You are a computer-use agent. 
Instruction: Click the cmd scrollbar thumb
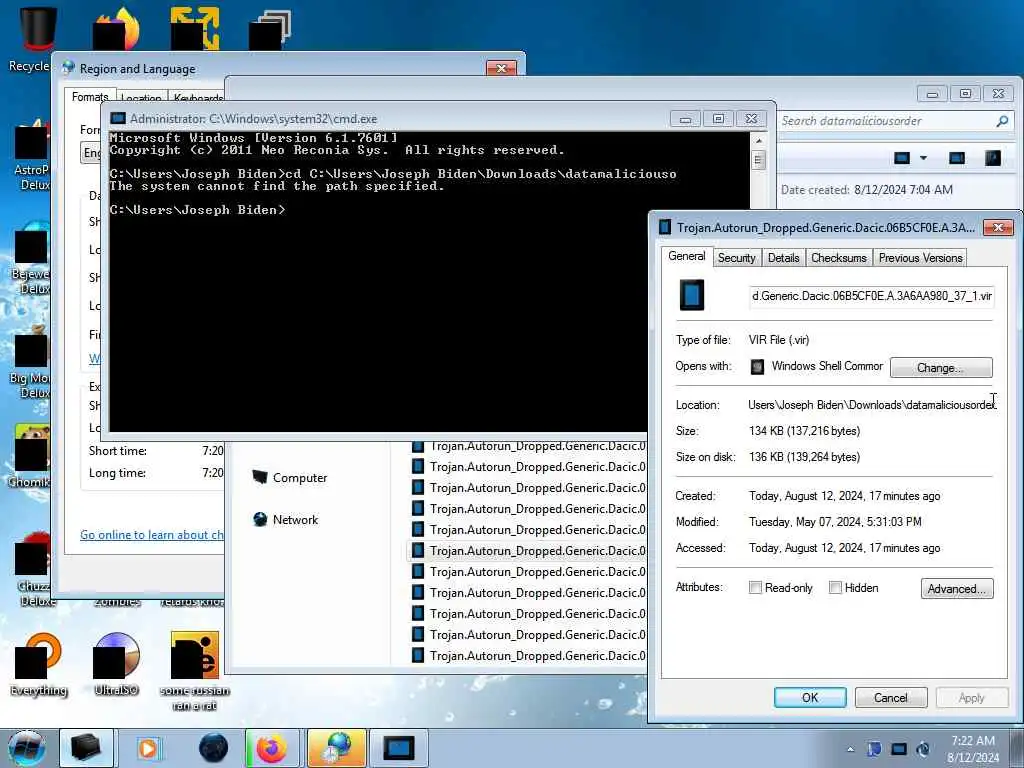coord(758,160)
